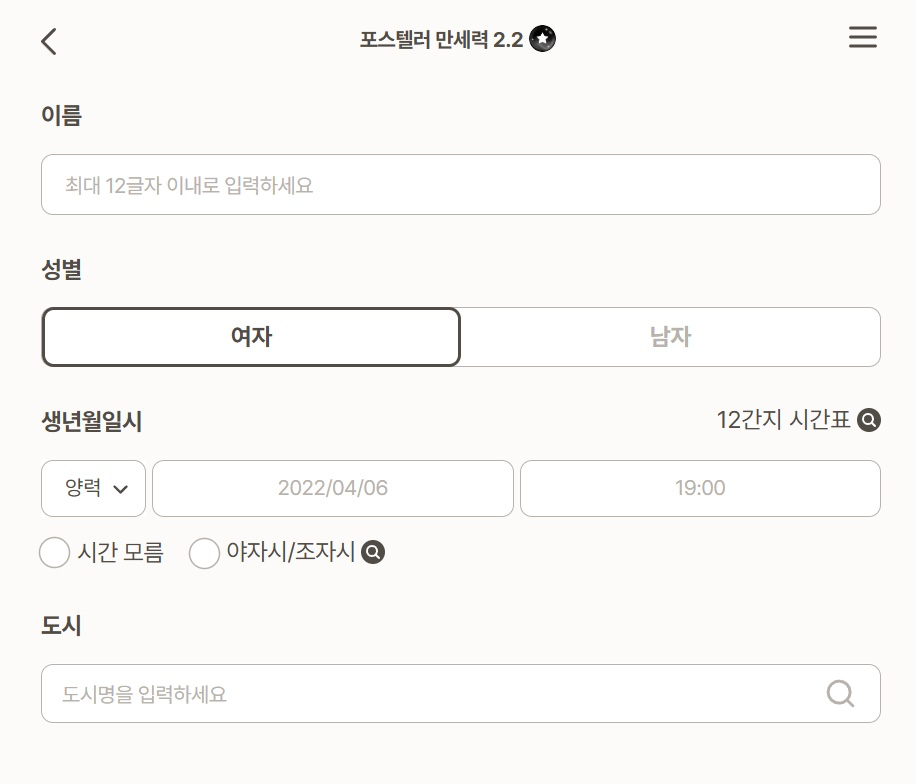Focus the 도시명을 입력하세요 city field
The height and width of the screenshot is (784, 916).
461,693
